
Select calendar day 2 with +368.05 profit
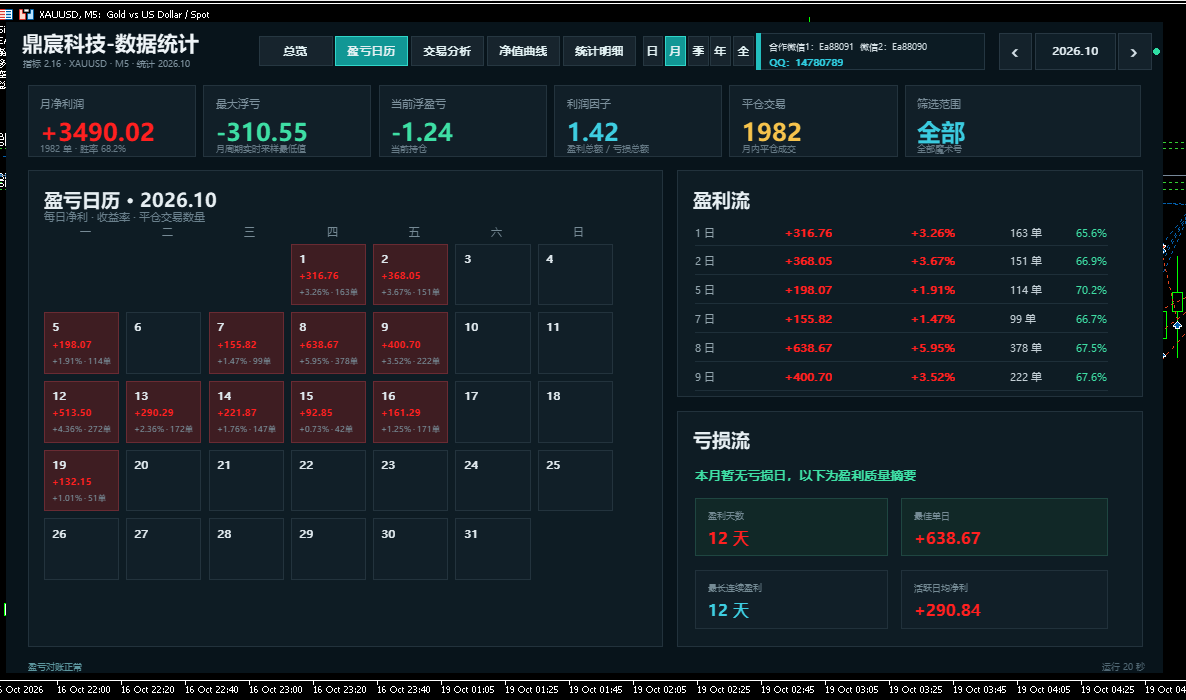click(x=411, y=275)
